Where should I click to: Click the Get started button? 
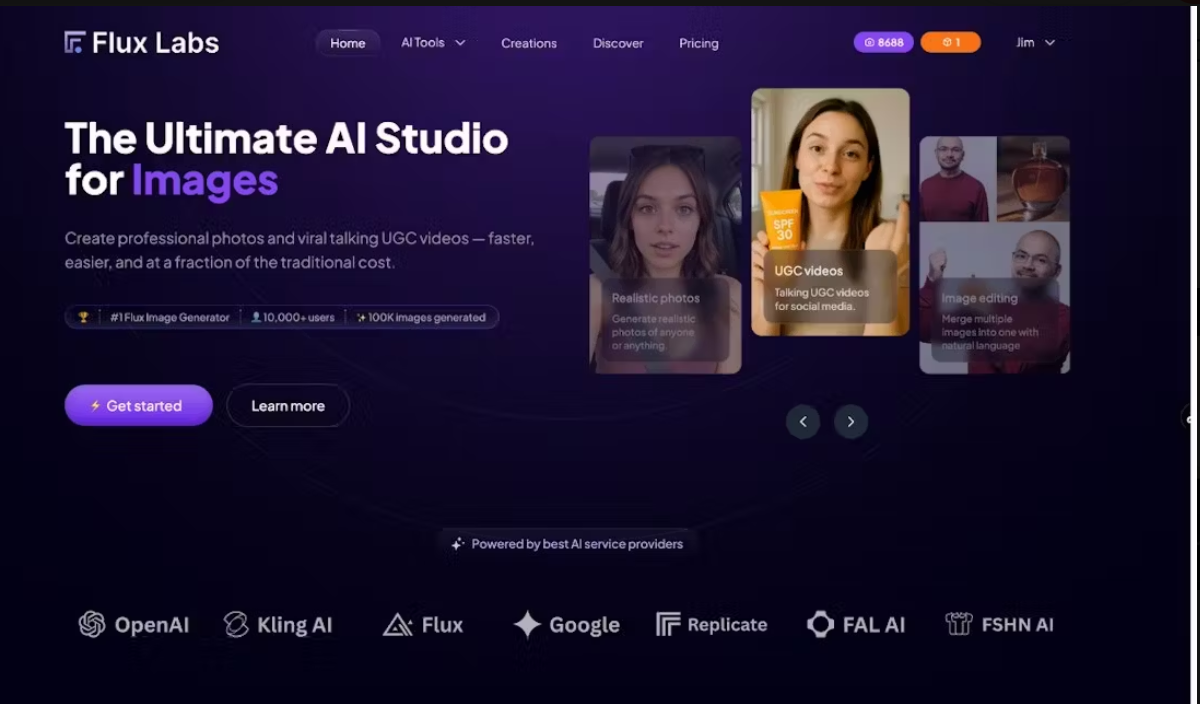pos(138,406)
